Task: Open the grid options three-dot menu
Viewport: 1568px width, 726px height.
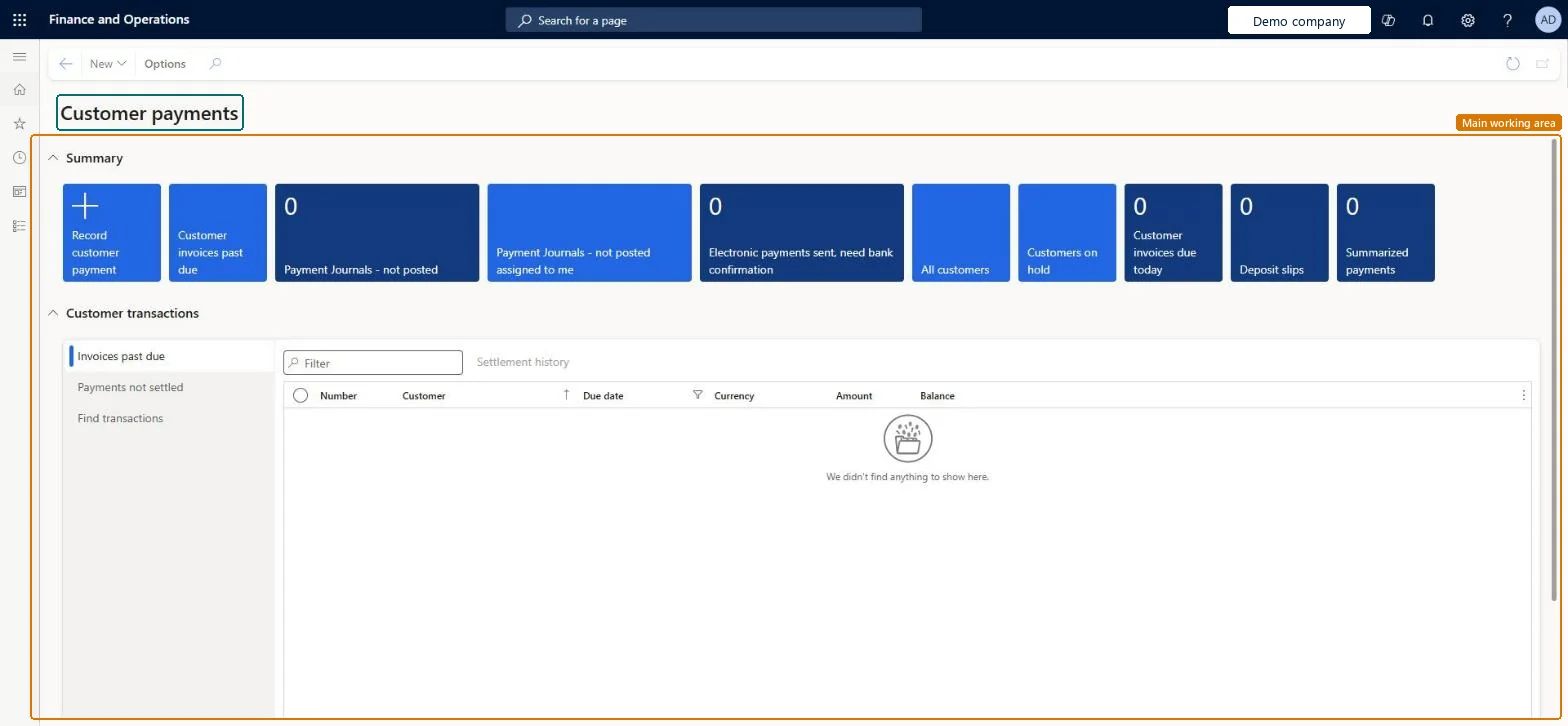Action: [1523, 395]
